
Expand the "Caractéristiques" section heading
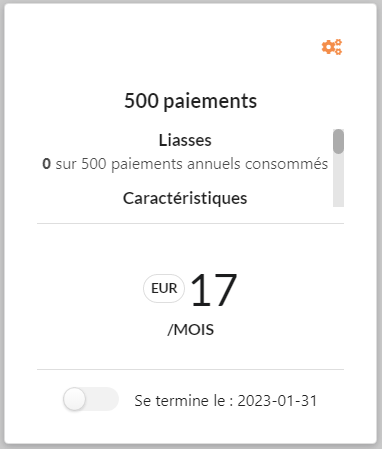point(185,198)
